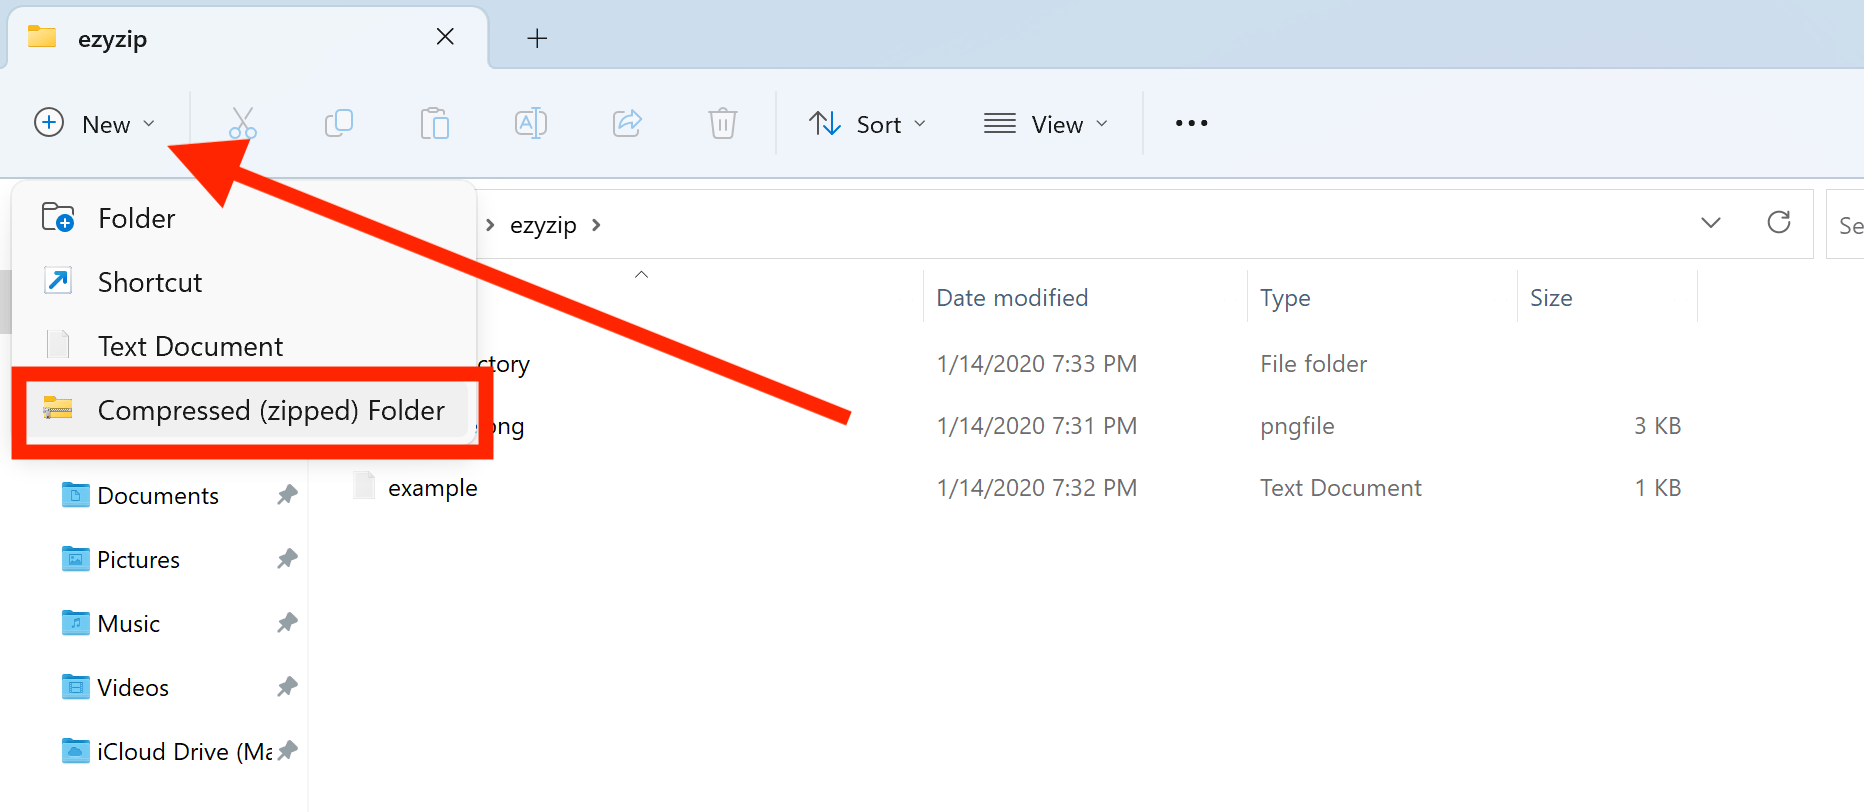The width and height of the screenshot is (1864, 812).
Task: Choose Compressed (zipped) Folder option
Action: click(247, 410)
